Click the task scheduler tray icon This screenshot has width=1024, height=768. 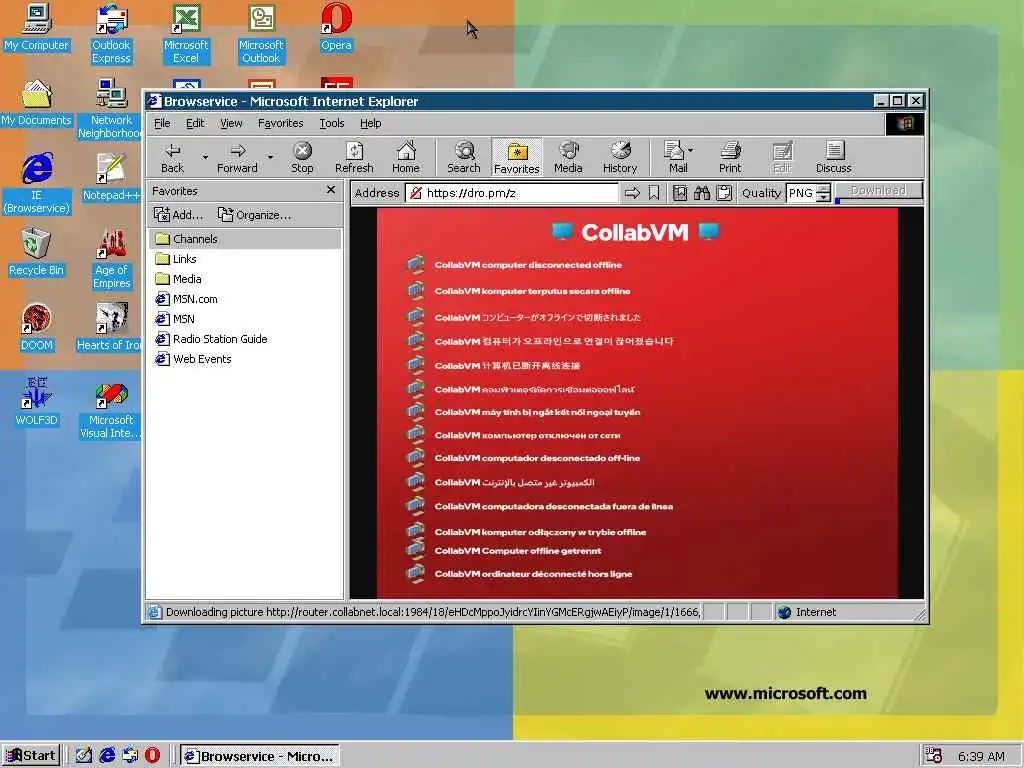(x=934, y=756)
